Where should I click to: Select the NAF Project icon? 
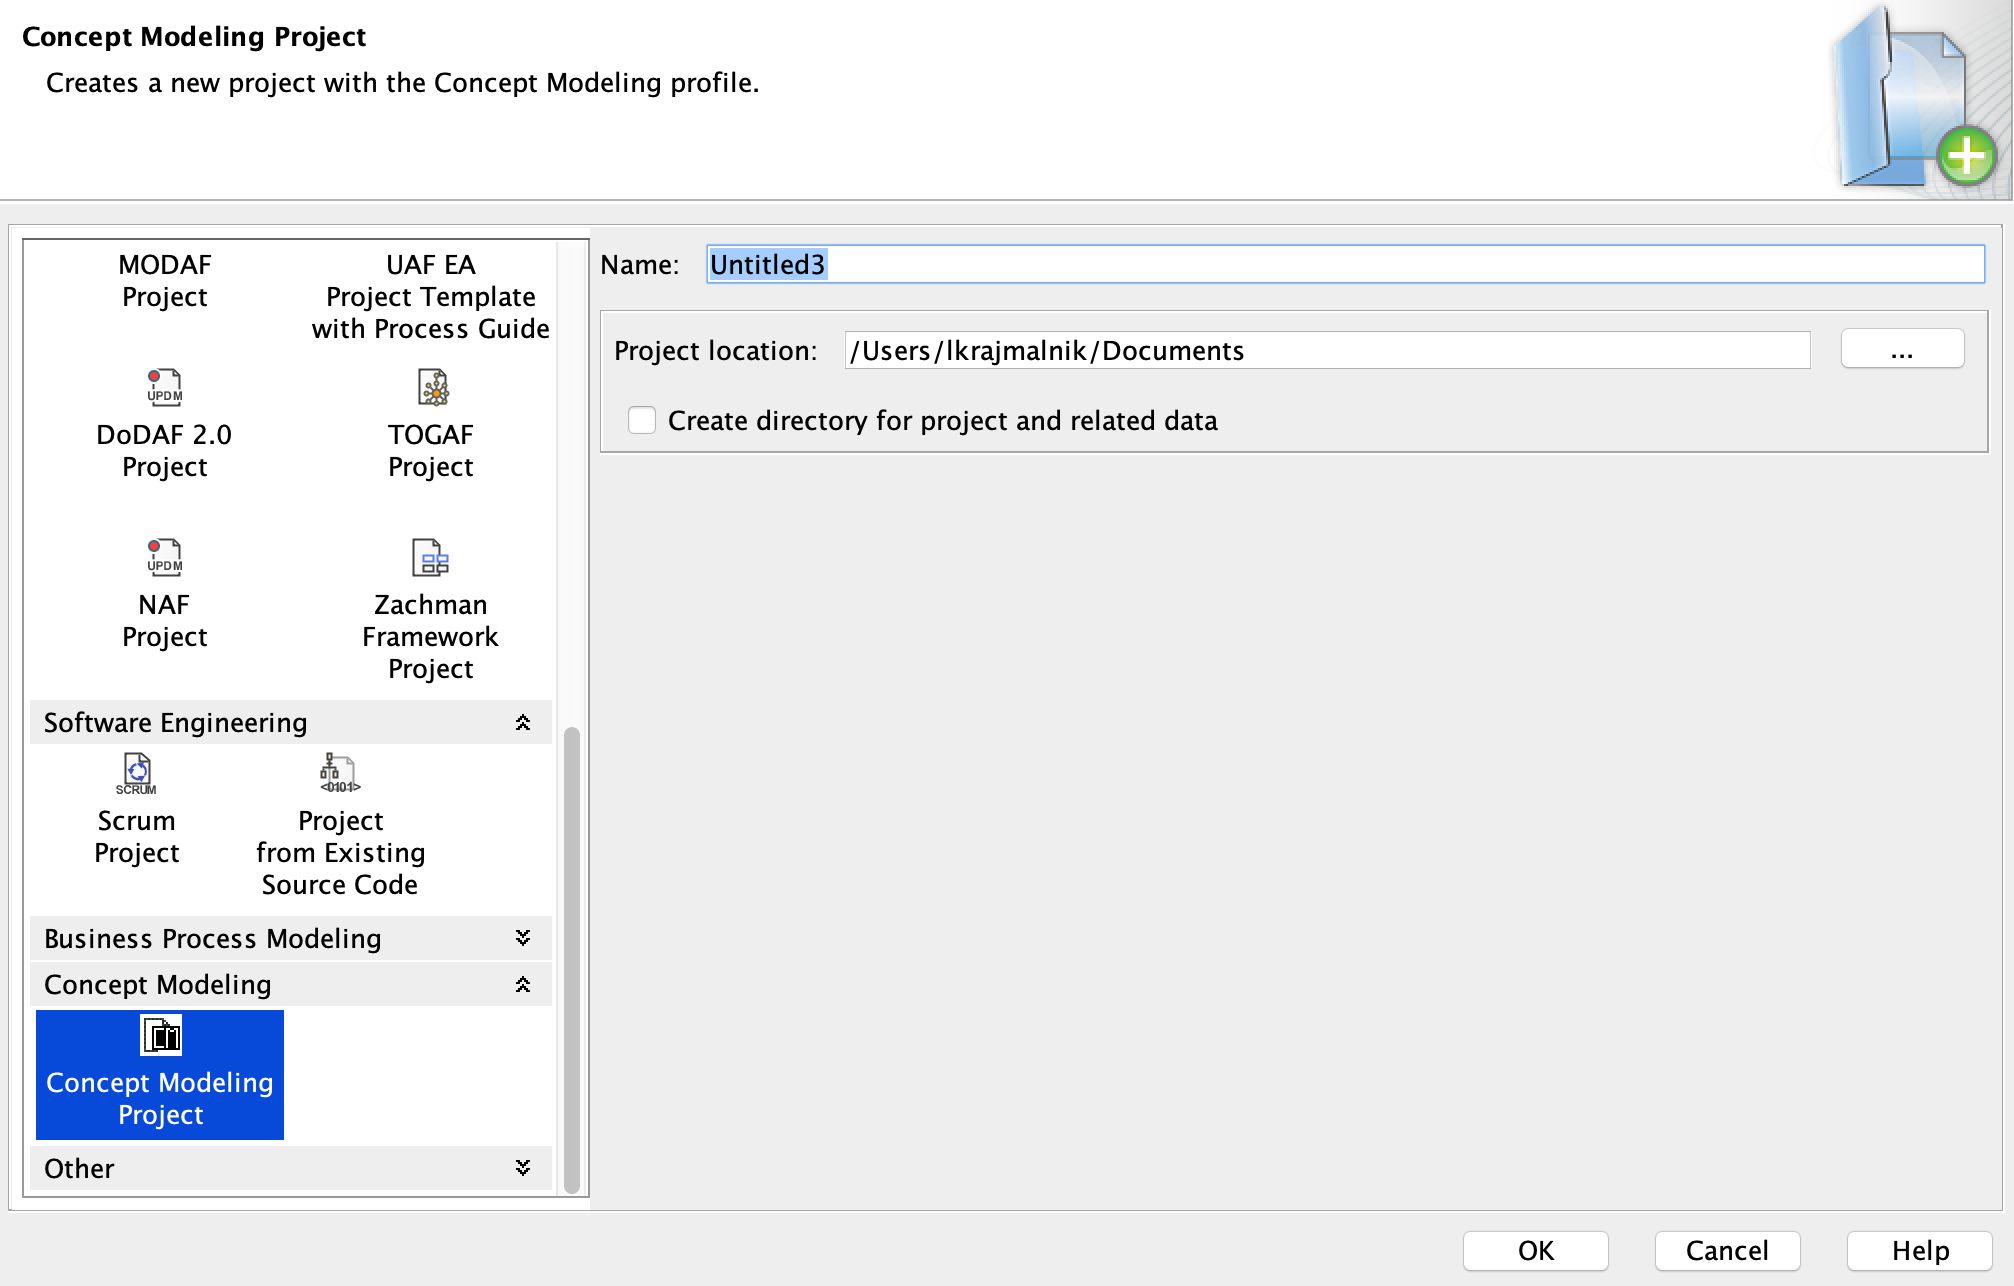(x=163, y=590)
